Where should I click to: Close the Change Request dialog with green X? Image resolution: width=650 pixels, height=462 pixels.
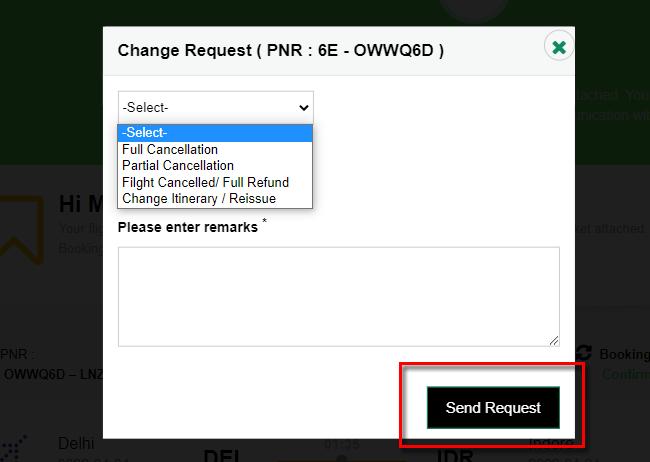pyautogui.click(x=559, y=47)
